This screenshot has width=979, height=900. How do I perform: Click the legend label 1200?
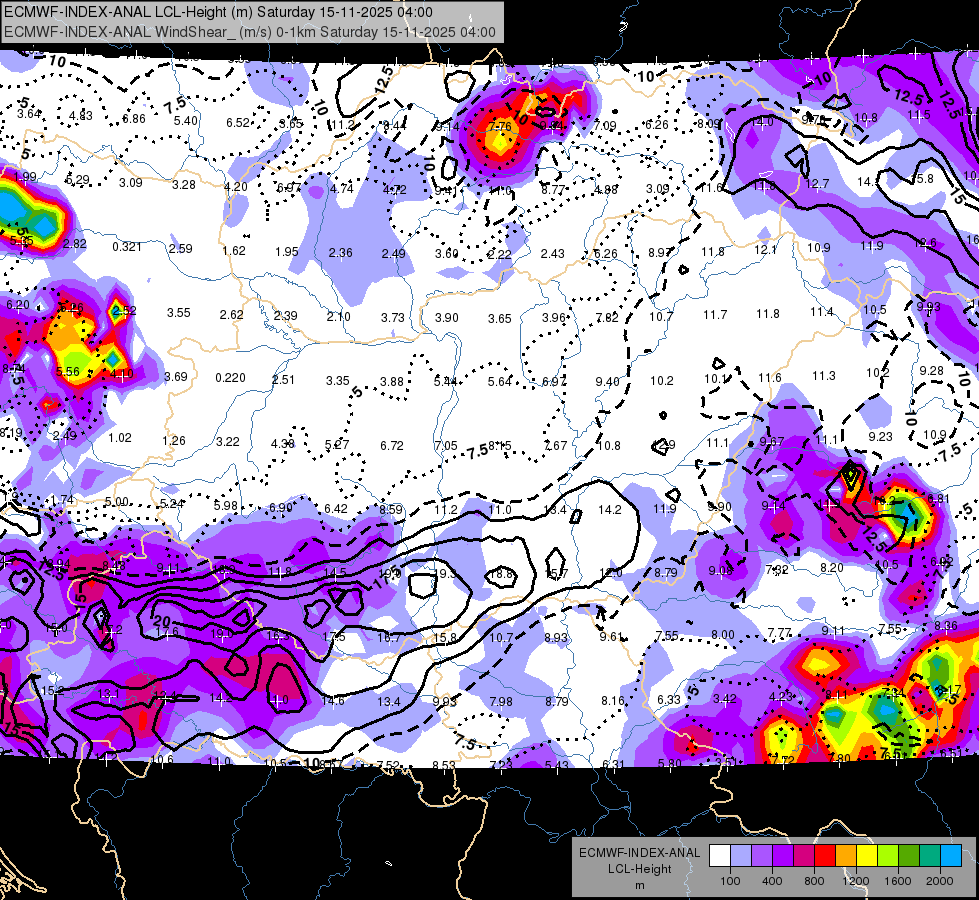point(855,881)
